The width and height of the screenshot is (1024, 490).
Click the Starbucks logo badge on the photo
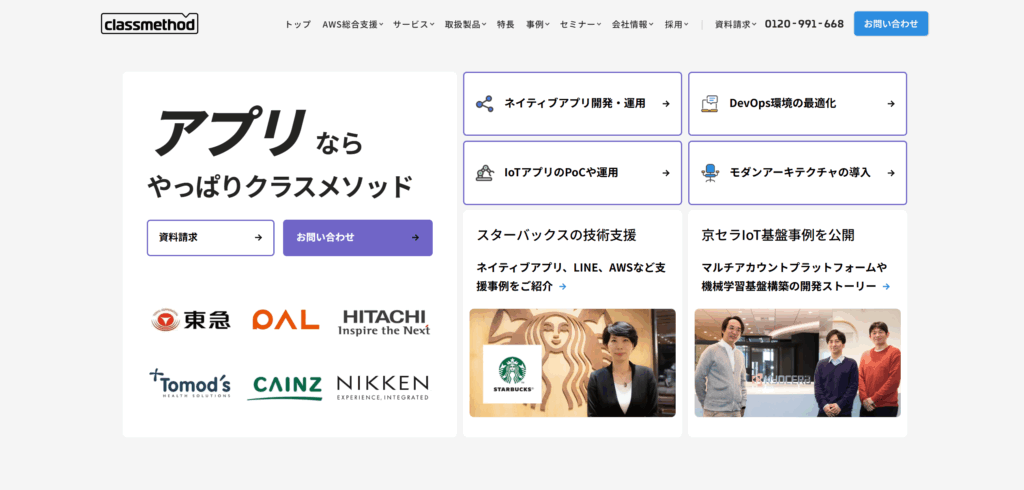point(512,374)
